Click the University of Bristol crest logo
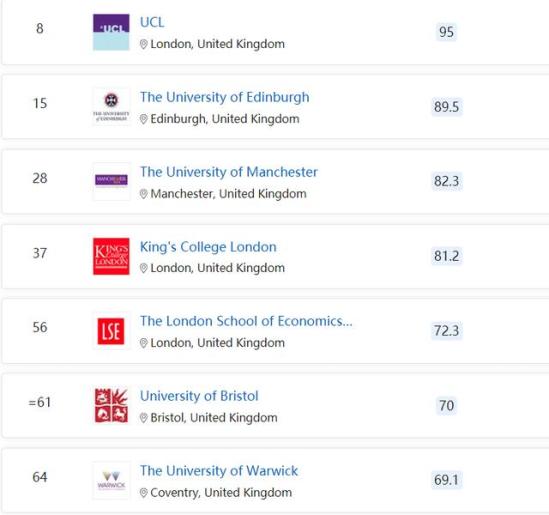The height and width of the screenshot is (515, 549). 111,405
